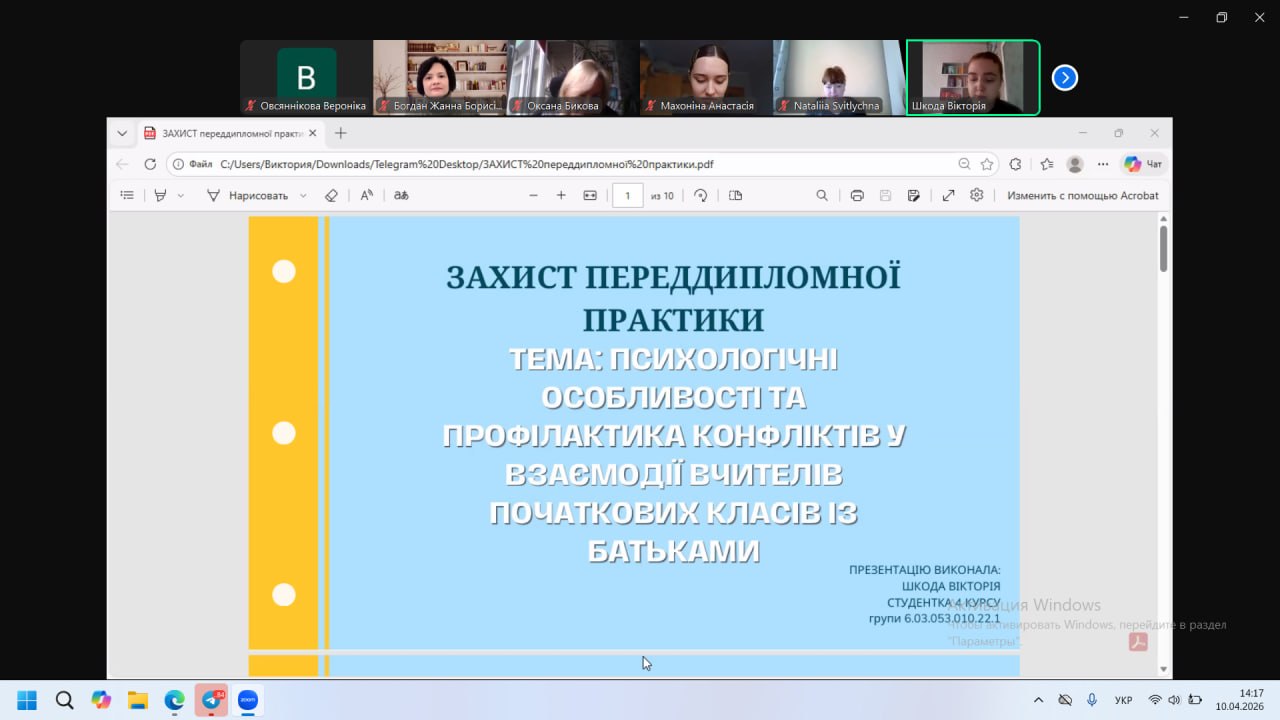Open the PDF table of contents sidebar
This screenshot has width=1280, height=720.
126,196
